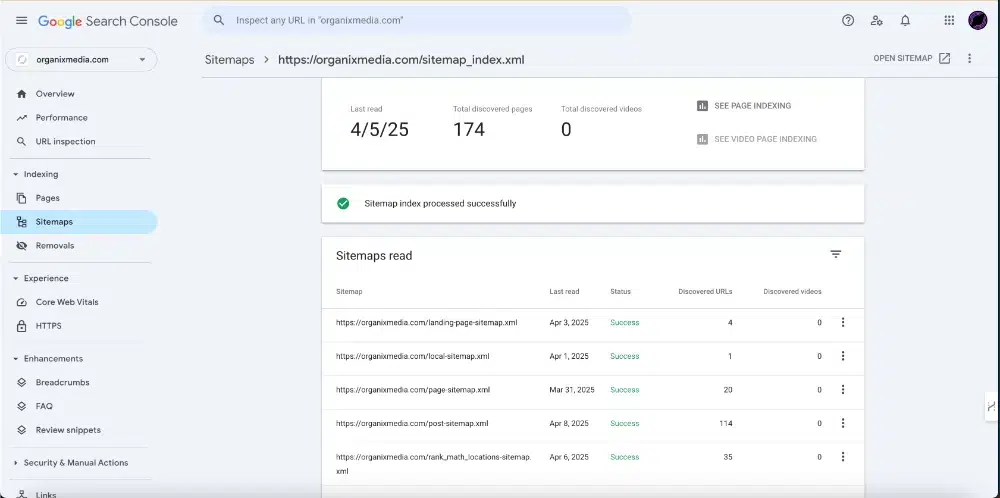
Task: Click the side panel toggle at right edge
Action: [992, 406]
